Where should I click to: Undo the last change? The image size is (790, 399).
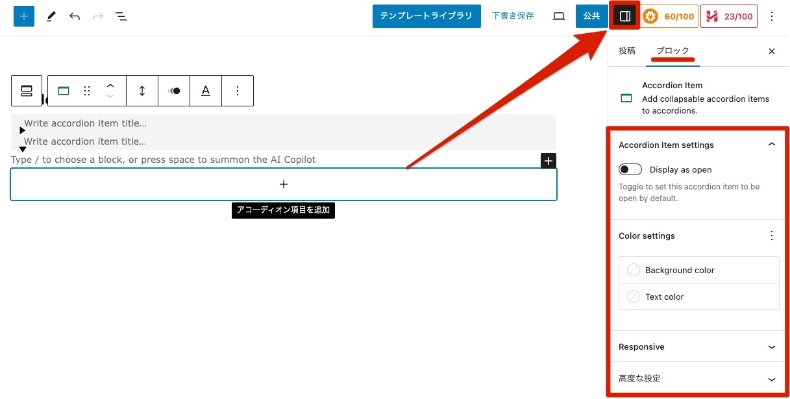point(75,16)
